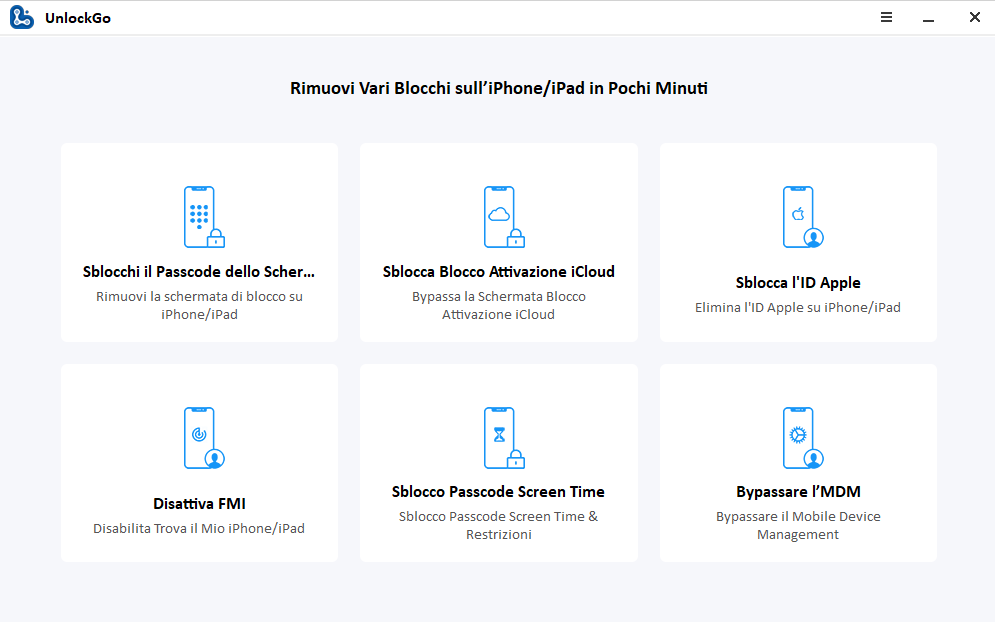
Task: Click the hourglass Screen Time phone icon
Action: click(504, 438)
